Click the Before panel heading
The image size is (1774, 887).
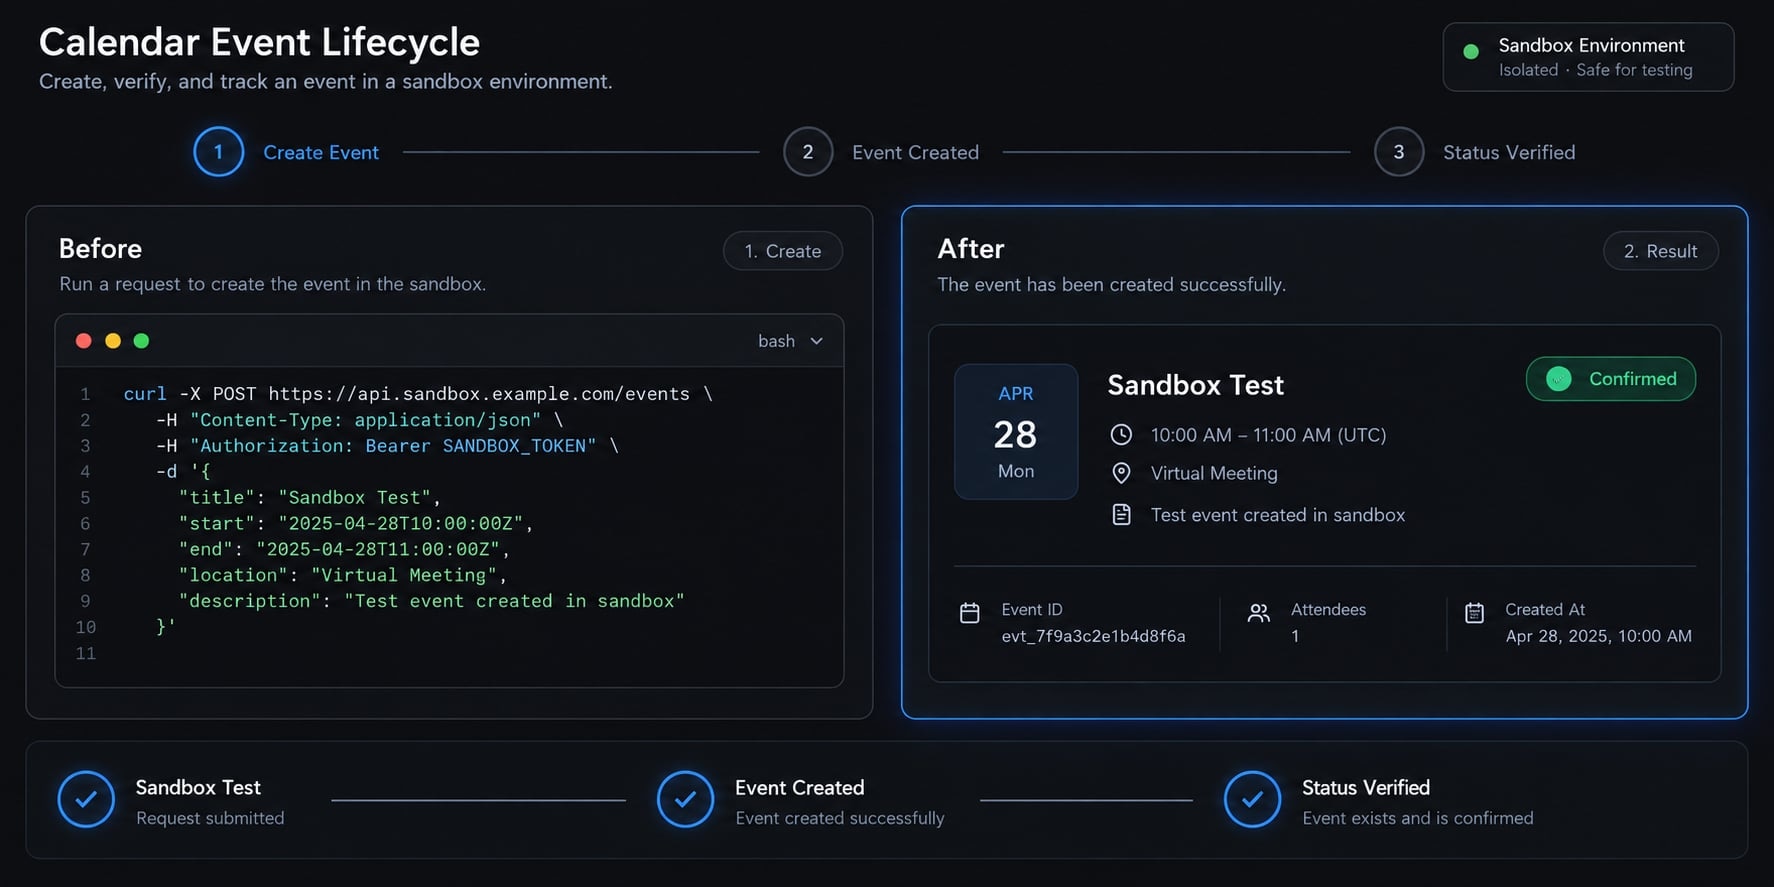100,248
